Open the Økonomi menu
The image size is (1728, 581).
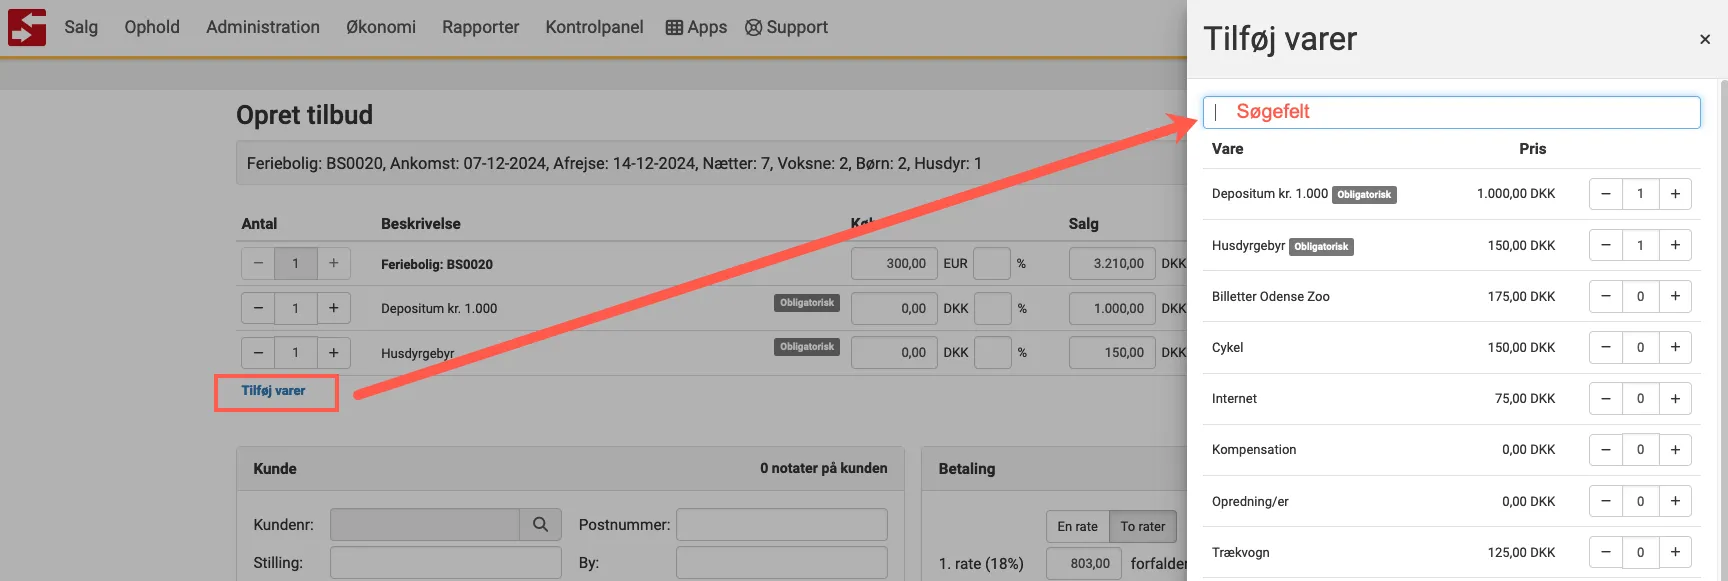[x=380, y=27]
